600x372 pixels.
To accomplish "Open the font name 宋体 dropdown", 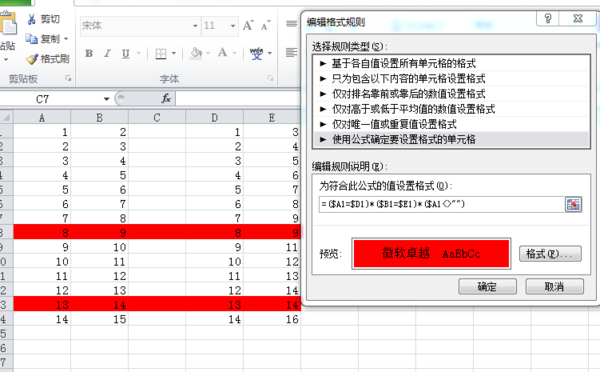I will click(195, 26).
